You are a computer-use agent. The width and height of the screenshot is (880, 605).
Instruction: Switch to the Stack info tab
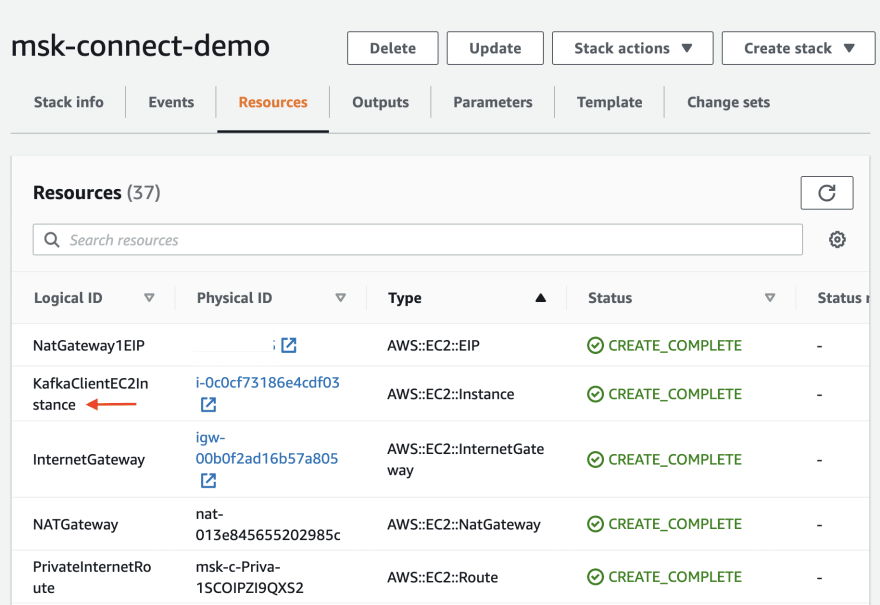(68, 102)
